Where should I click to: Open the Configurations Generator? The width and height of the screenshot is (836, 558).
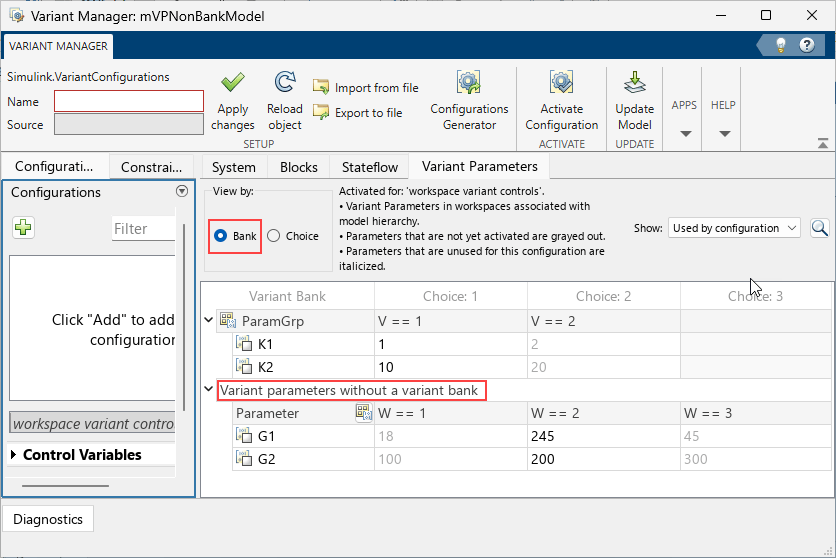click(469, 101)
